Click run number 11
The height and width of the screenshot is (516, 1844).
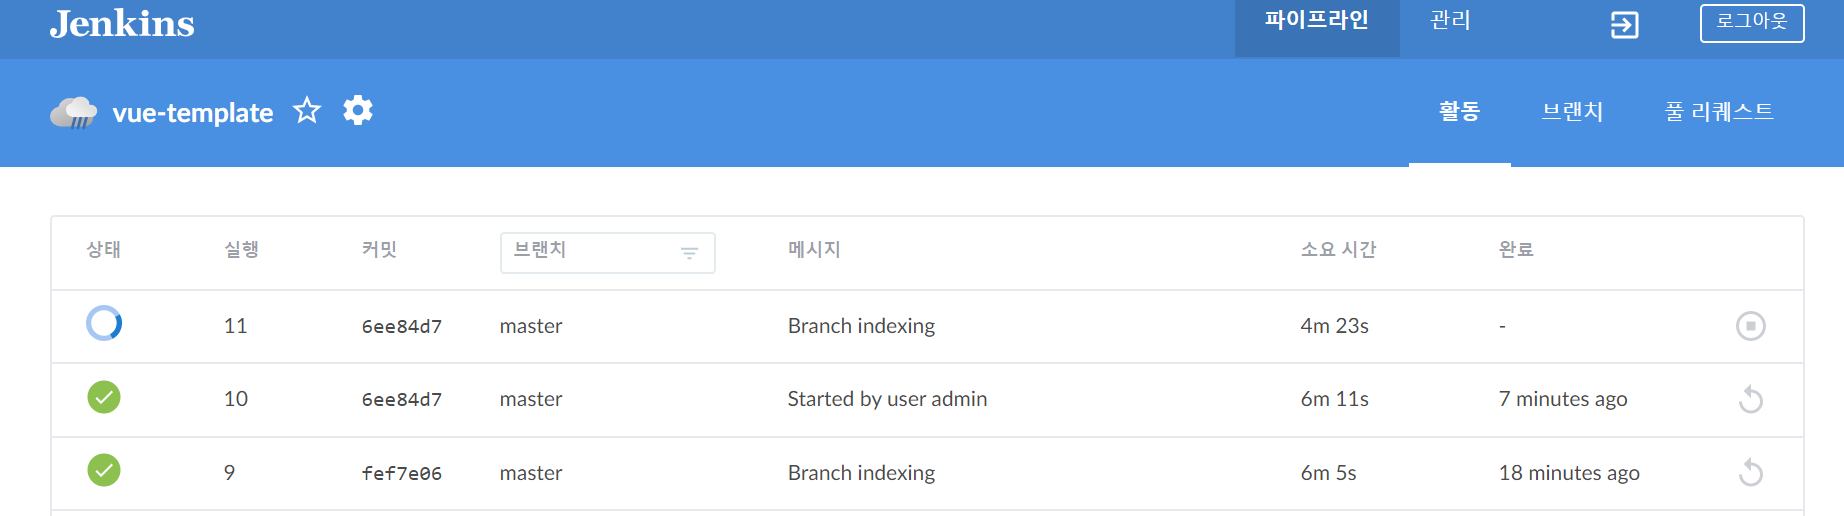[235, 326]
